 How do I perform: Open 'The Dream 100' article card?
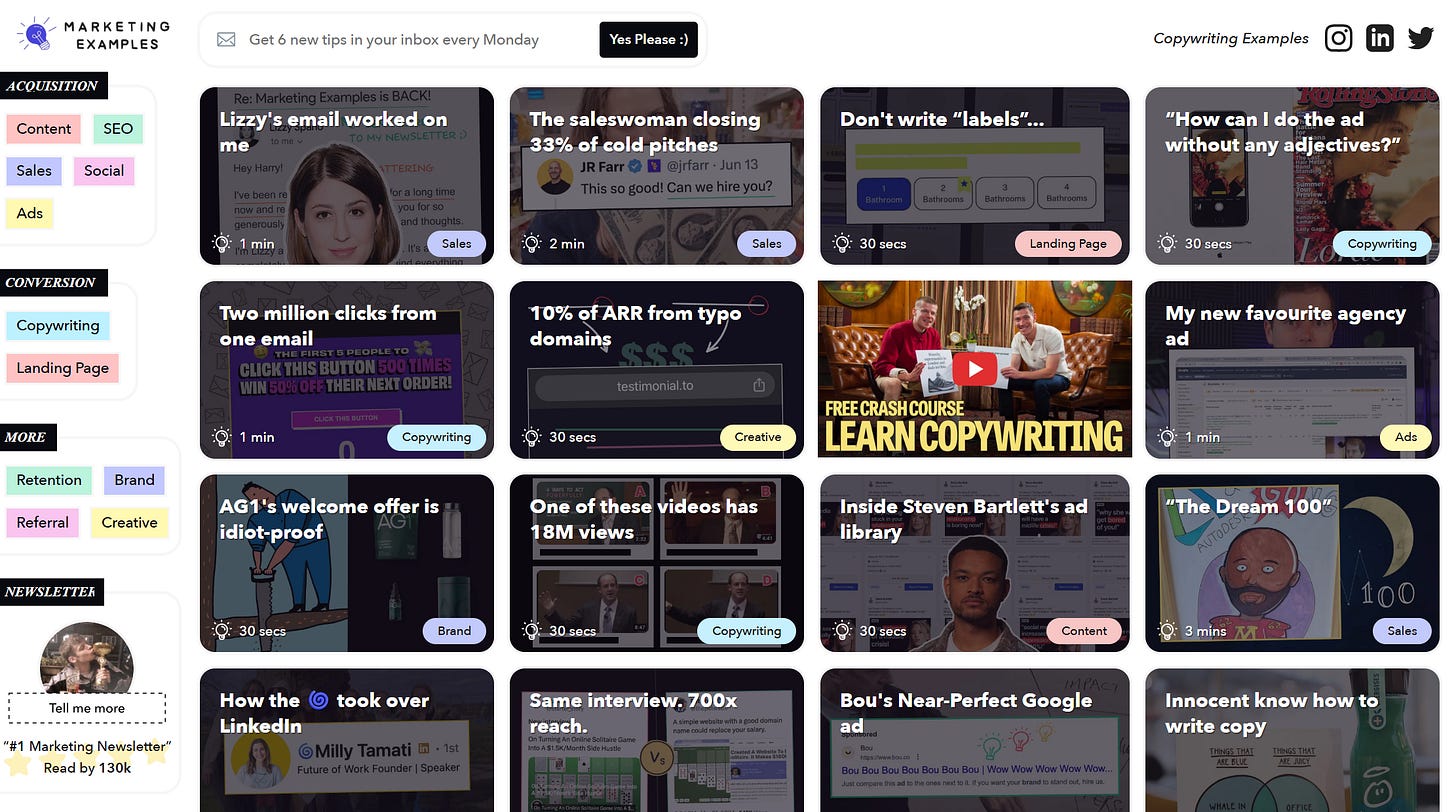1292,563
